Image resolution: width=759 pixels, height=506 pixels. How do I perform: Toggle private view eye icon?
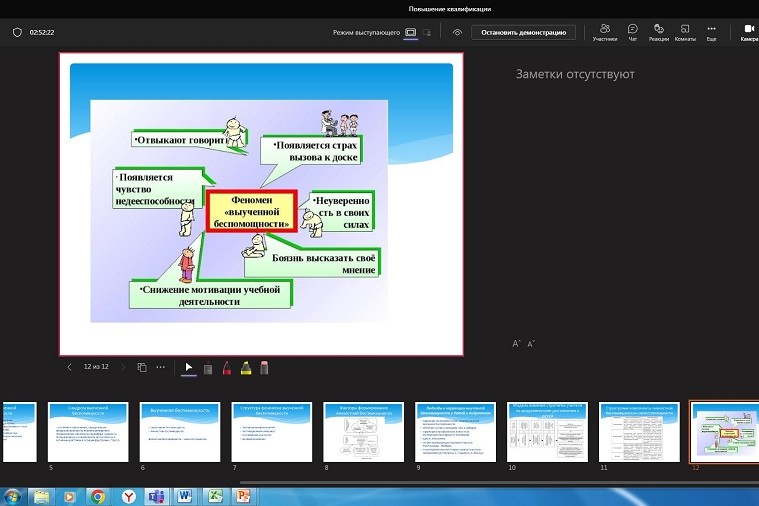click(457, 32)
